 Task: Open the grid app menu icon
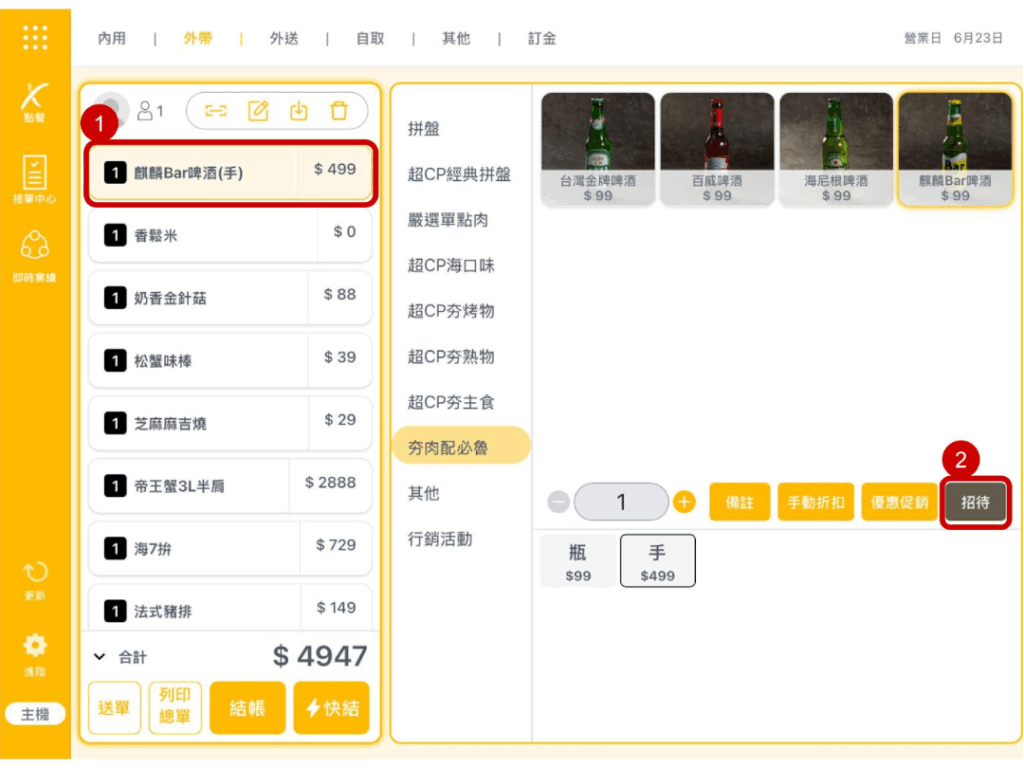coord(35,37)
